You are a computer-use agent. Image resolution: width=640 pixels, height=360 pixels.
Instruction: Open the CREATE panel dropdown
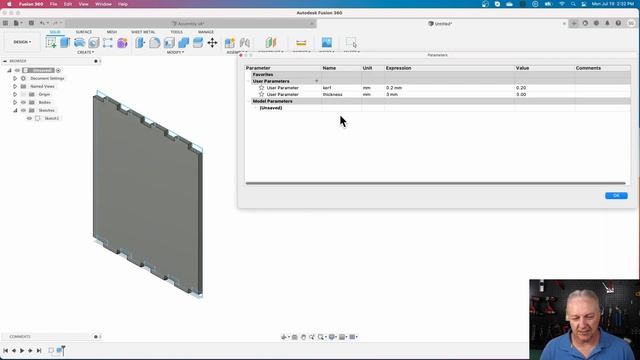[x=85, y=52]
